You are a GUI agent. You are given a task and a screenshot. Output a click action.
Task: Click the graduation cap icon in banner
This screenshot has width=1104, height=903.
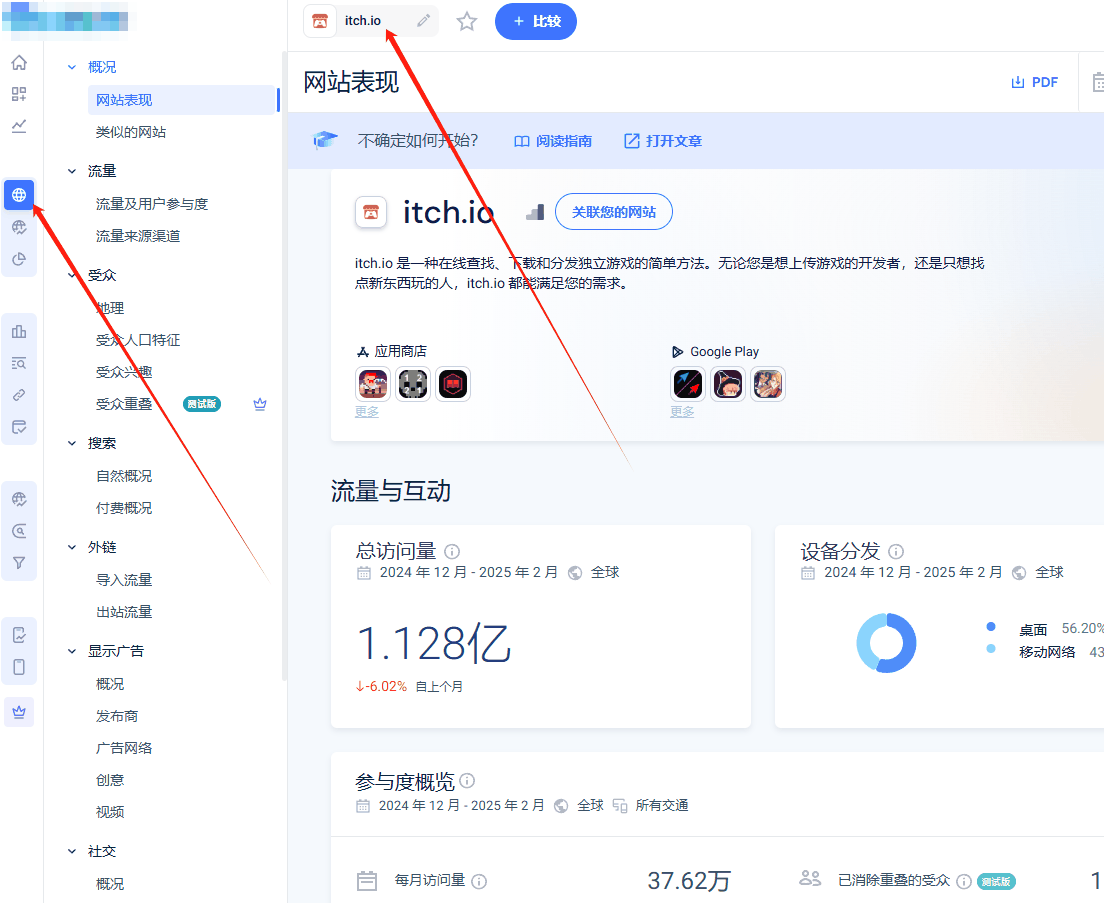point(325,140)
